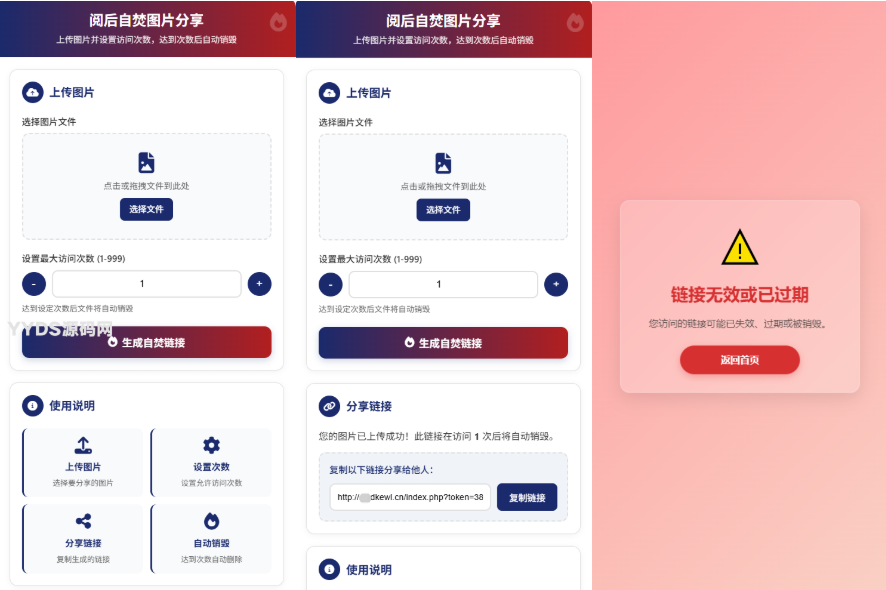Click the flame icon above 自动销毁
886x590 pixels.
pyautogui.click(x=211, y=521)
